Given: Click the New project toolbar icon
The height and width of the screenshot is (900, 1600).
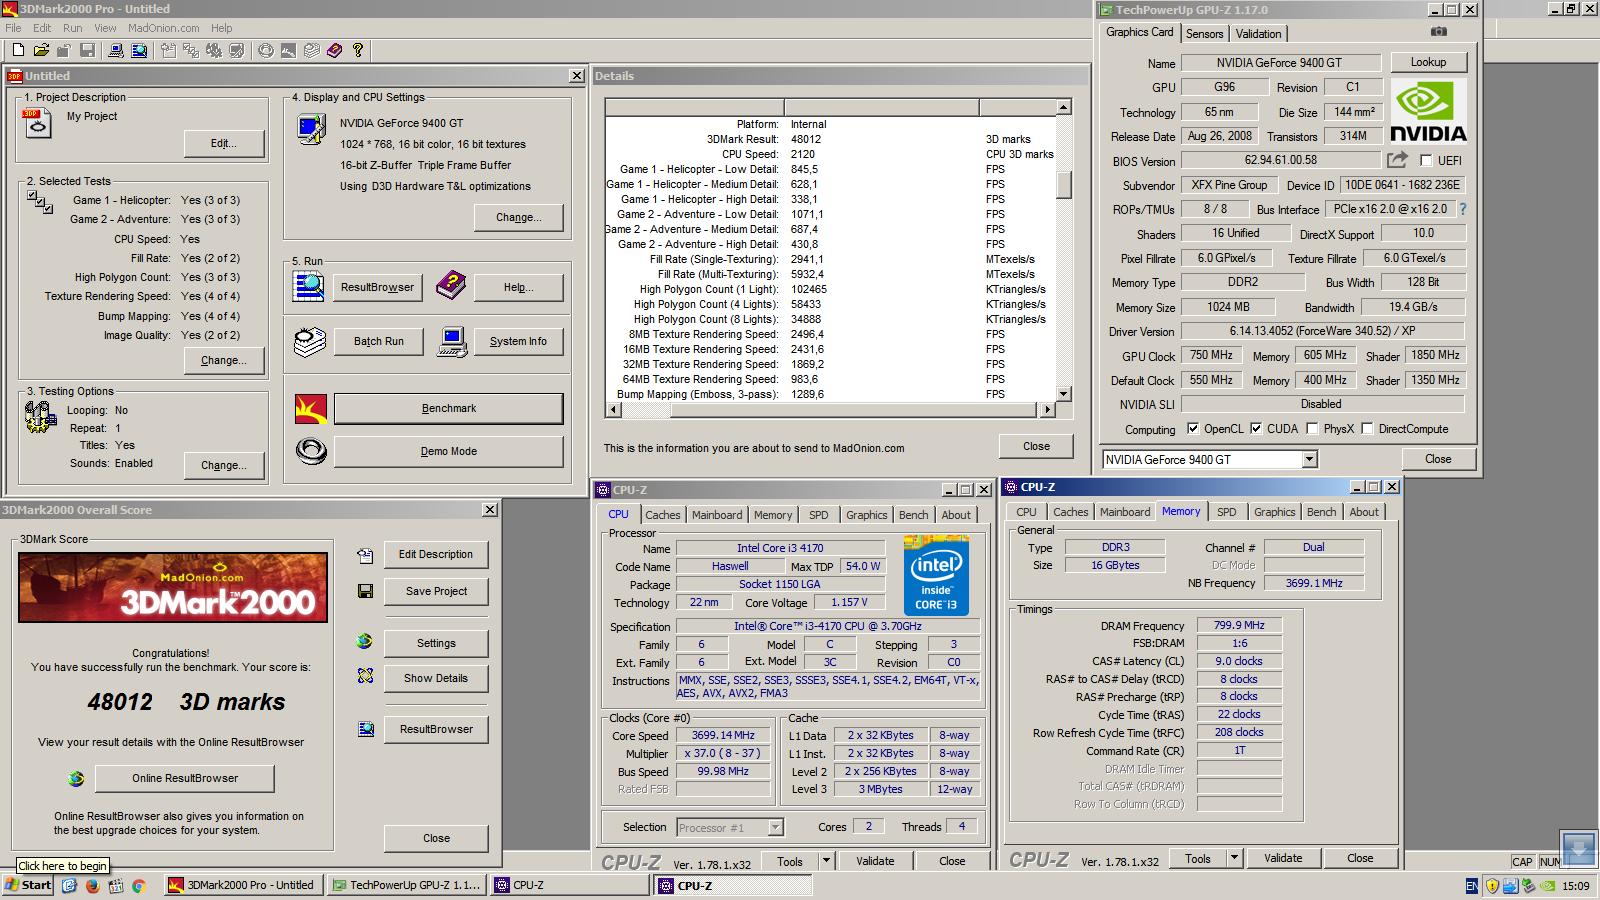Looking at the screenshot, I should point(18,50).
